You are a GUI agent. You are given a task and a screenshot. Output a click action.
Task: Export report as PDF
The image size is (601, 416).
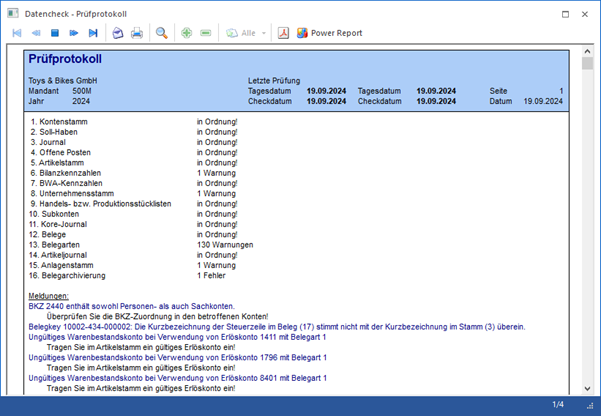[x=283, y=33]
